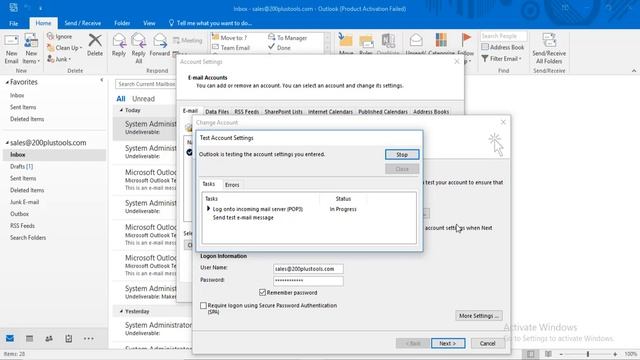Collapse the ribbon with the caret

(634, 71)
